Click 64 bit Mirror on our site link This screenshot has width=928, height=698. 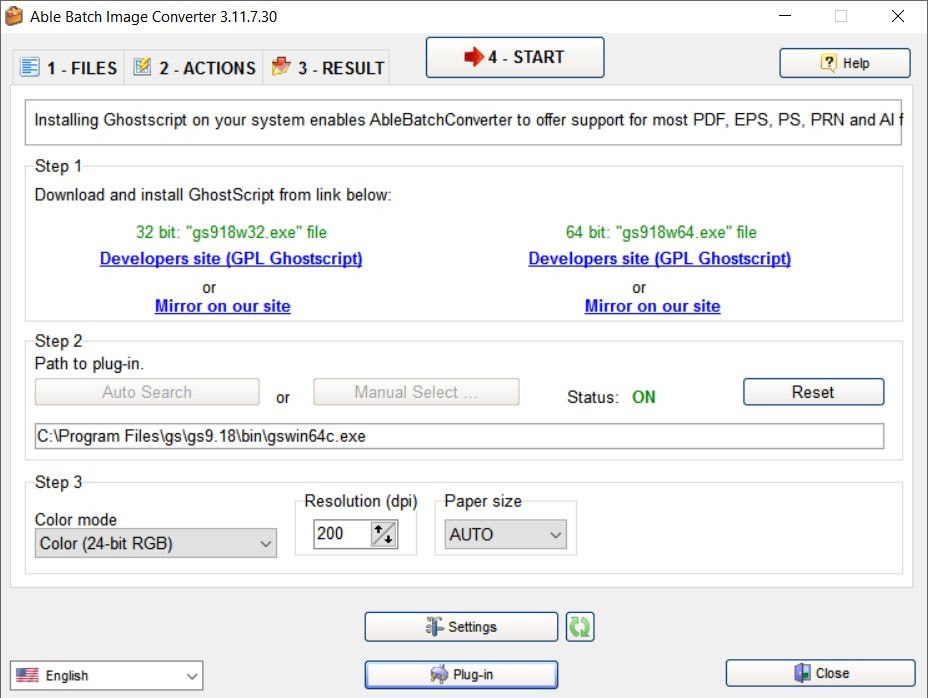point(652,306)
